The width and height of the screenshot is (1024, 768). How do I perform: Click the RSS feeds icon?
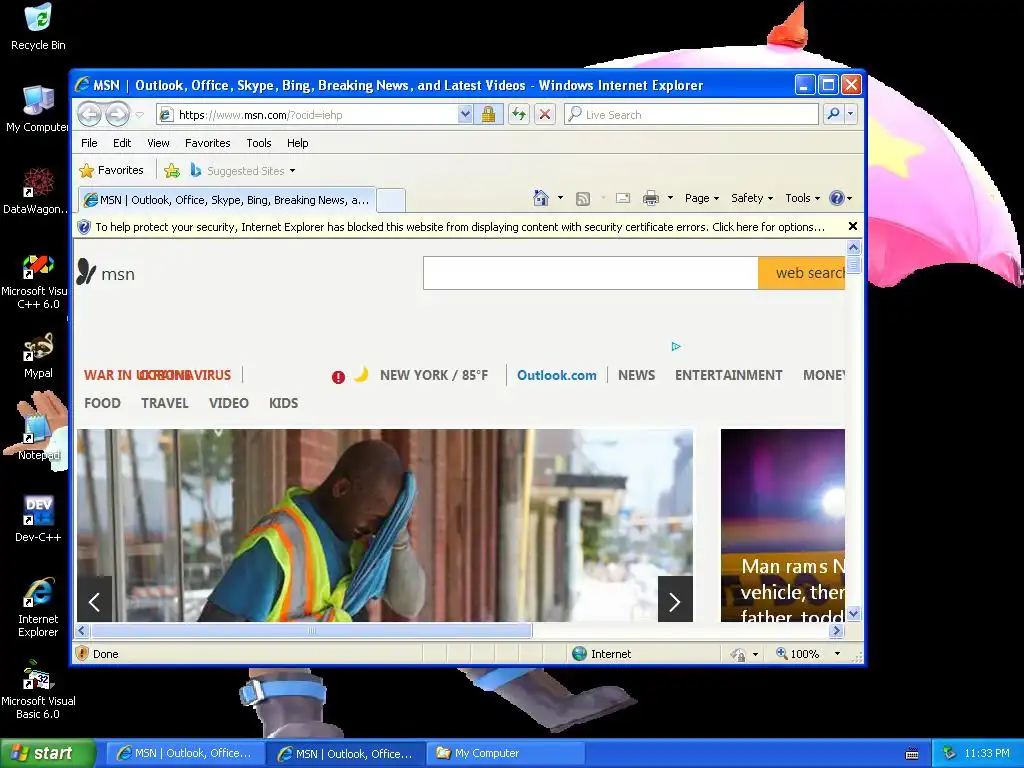[x=583, y=199]
